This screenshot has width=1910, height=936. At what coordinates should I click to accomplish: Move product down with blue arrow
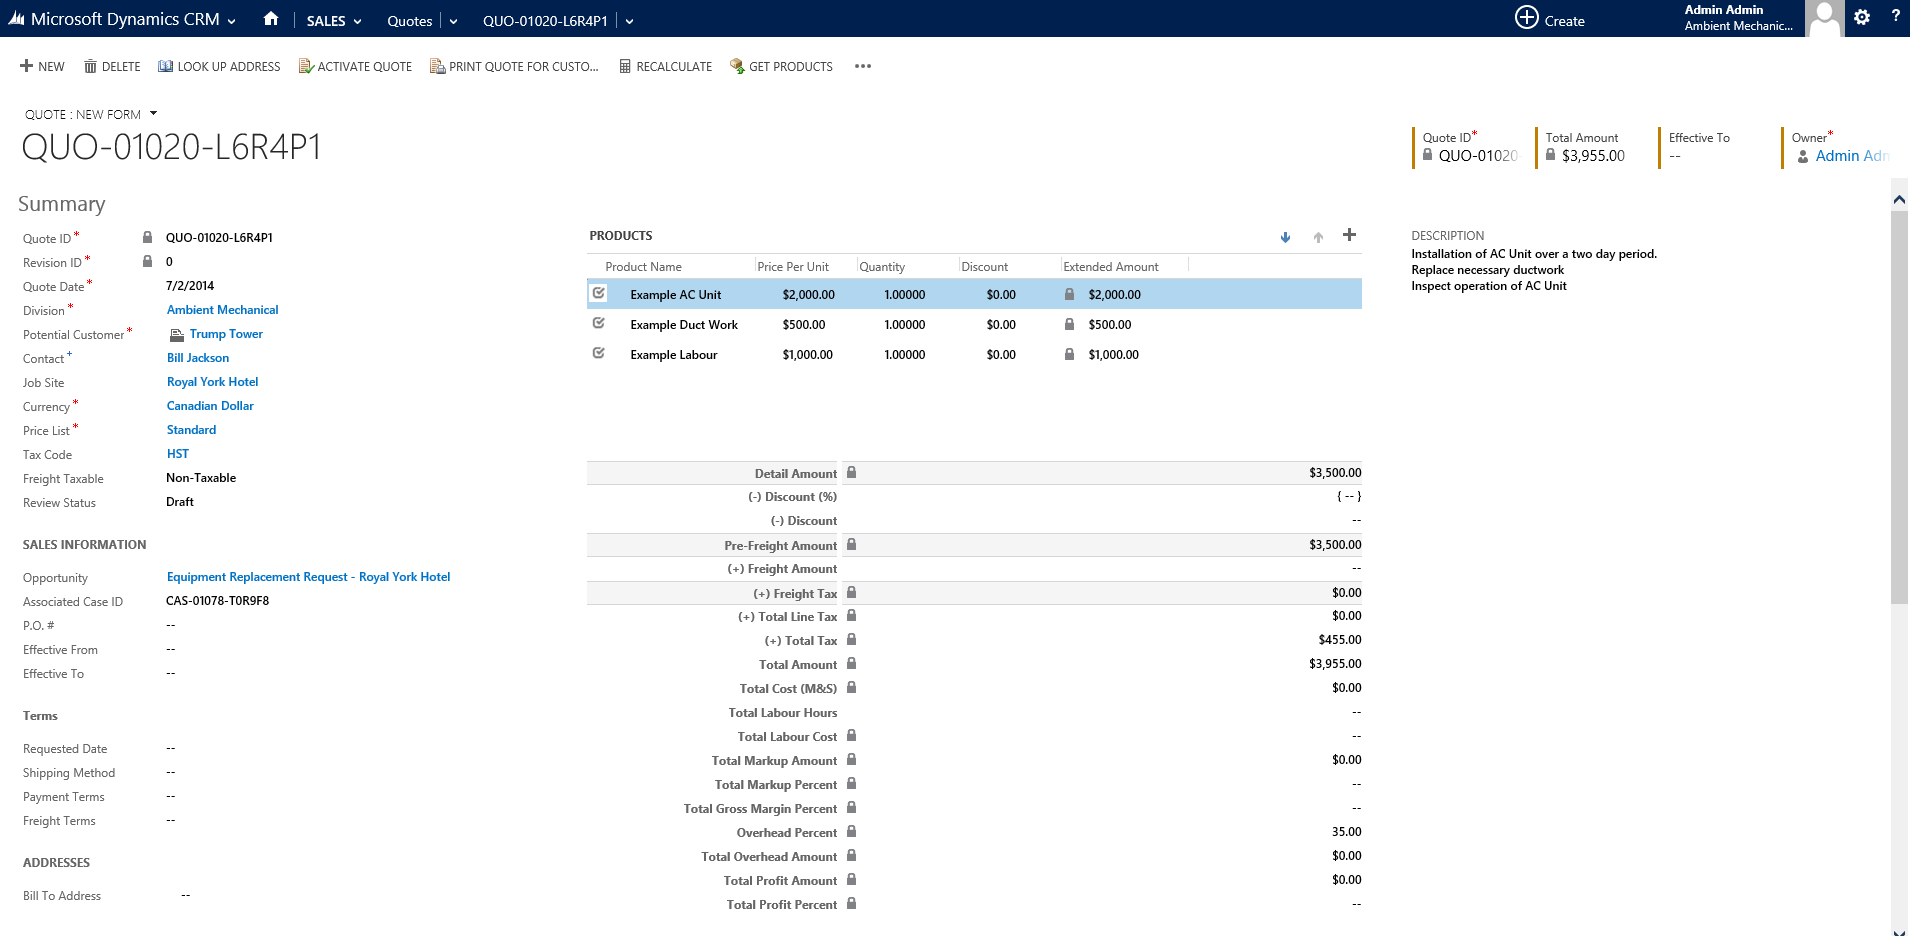(1285, 237)
